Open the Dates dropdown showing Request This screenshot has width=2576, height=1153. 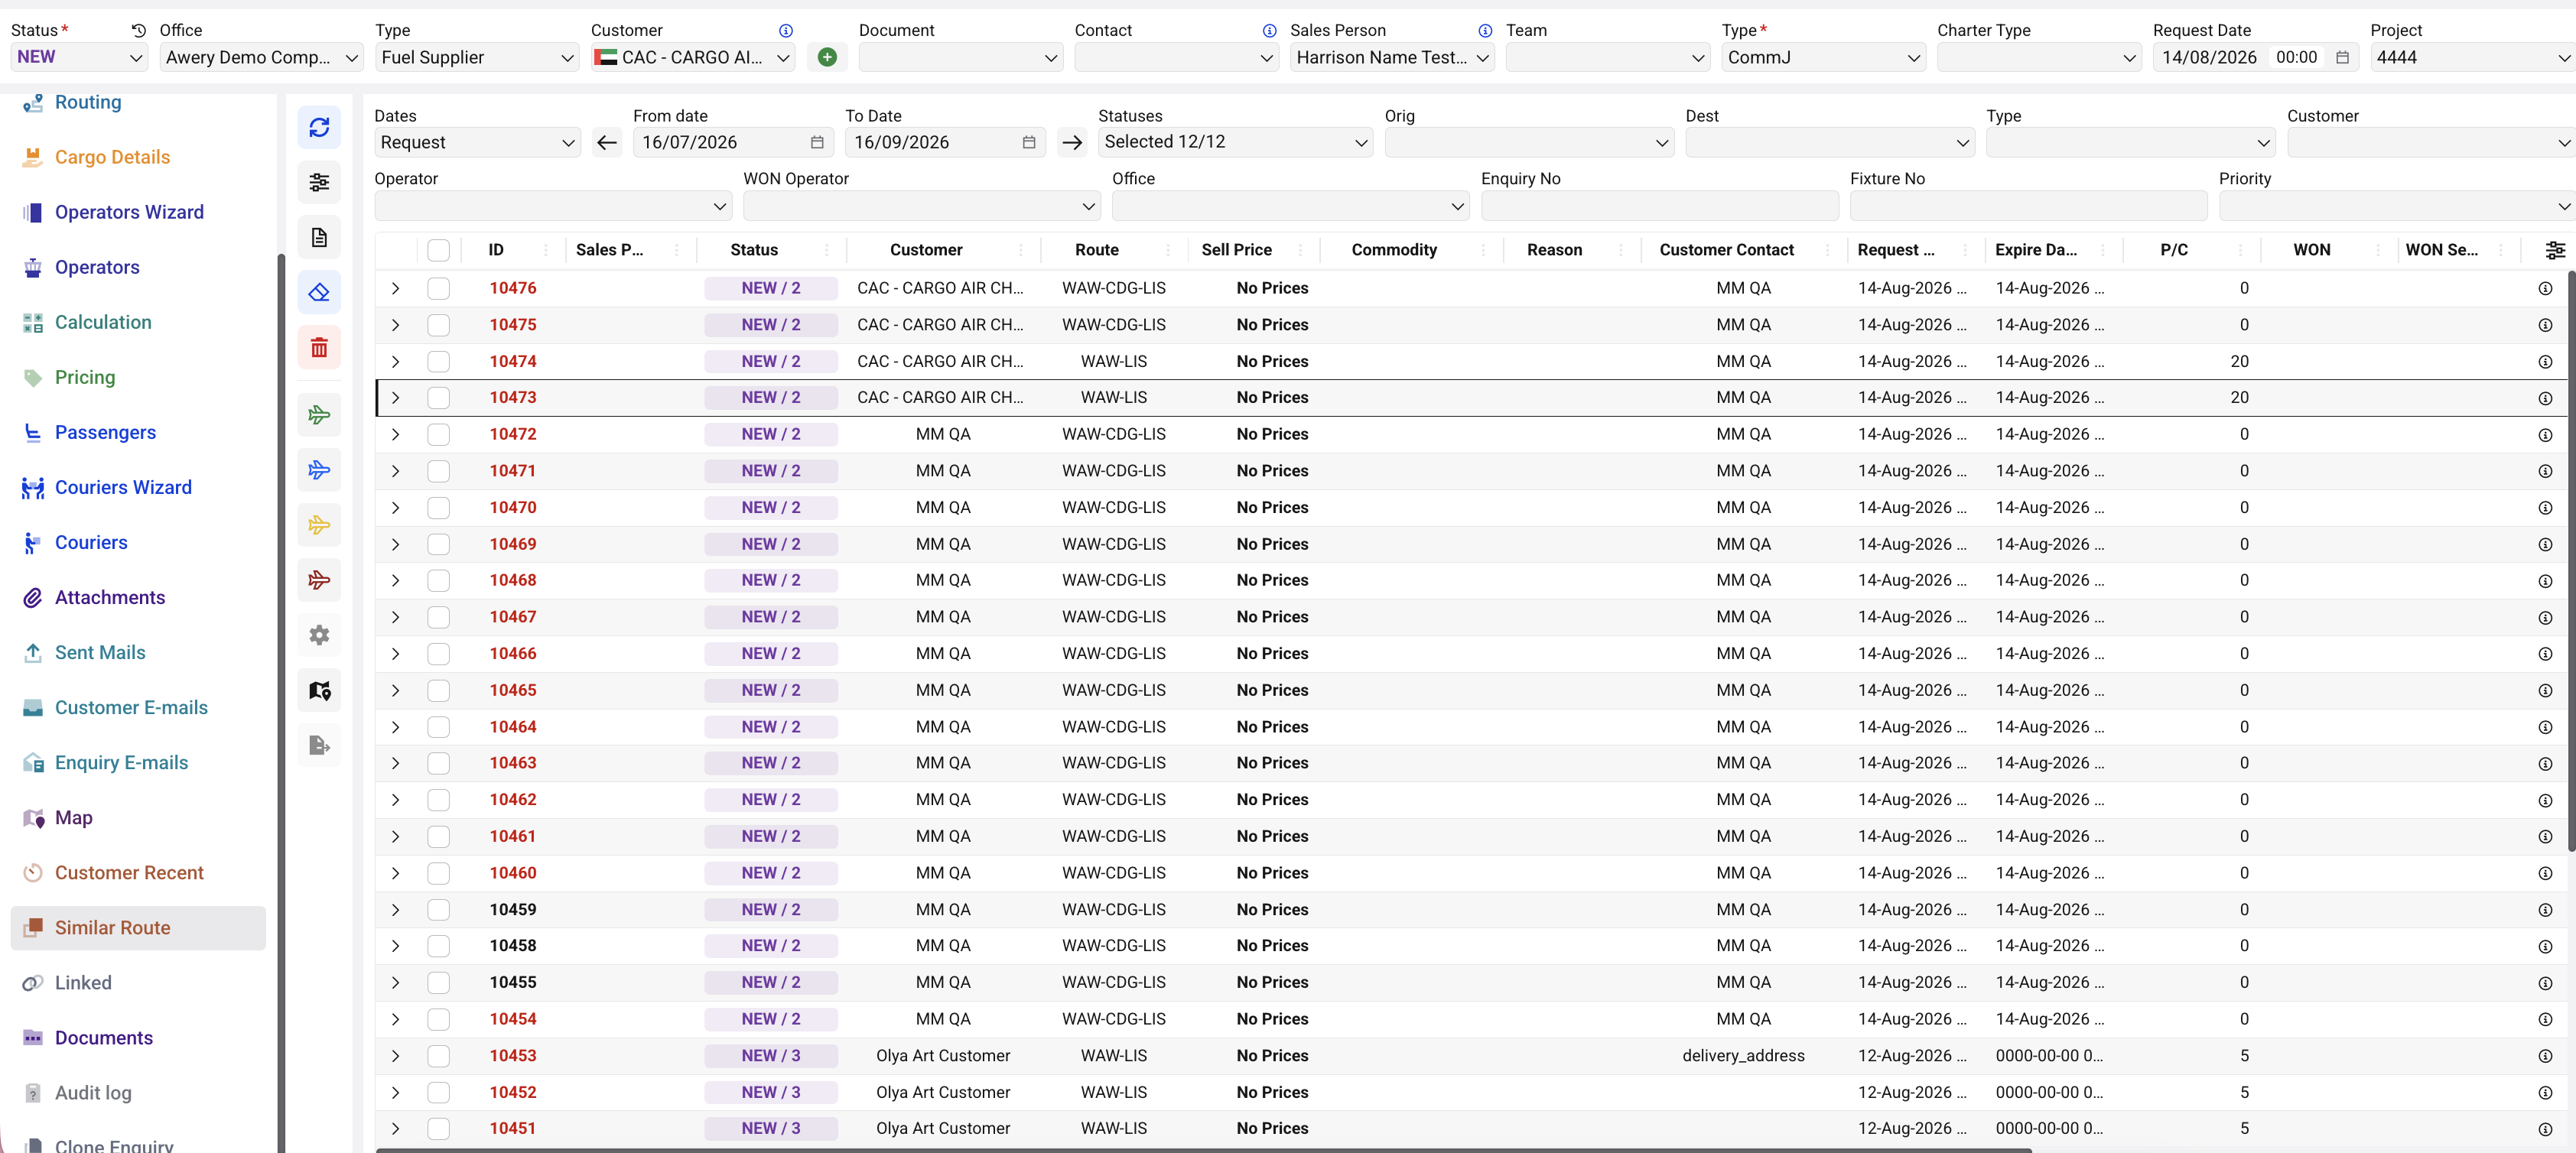(477, 142)
